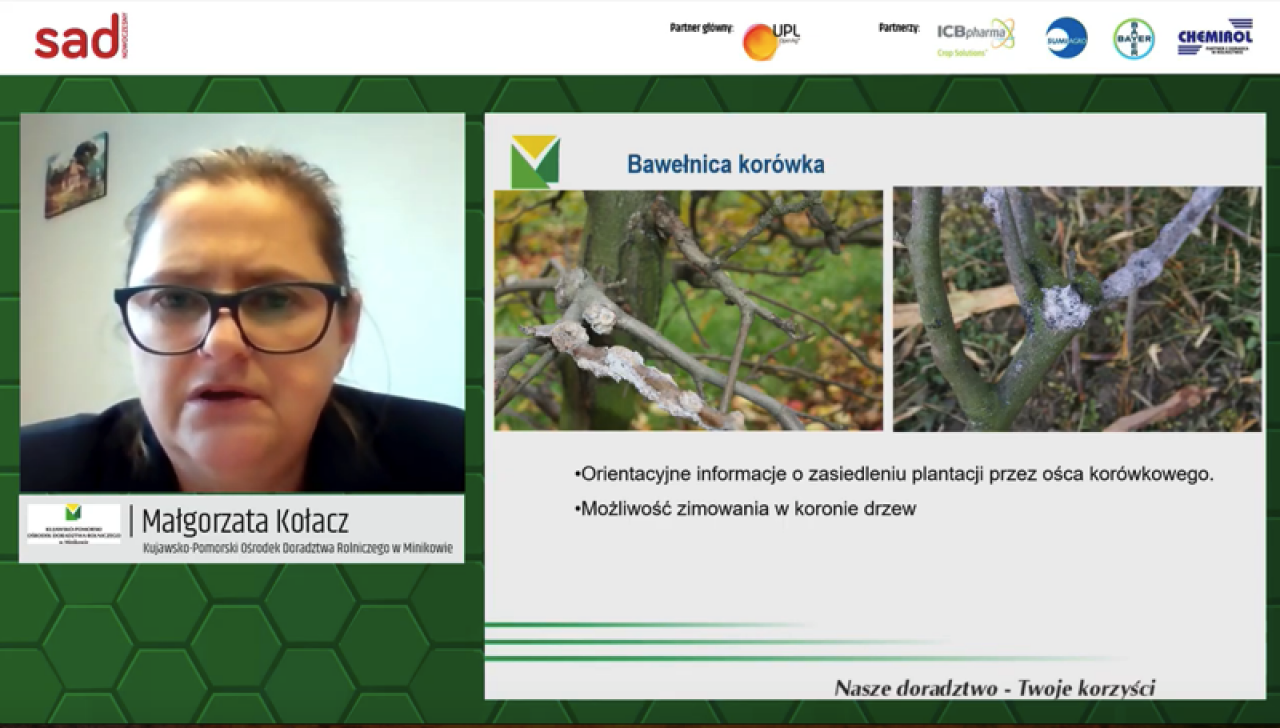Select the bullet starting 'Orientacyjne informacje'
This screenshot has height=728, width=1280.
[x=894, y=474]
